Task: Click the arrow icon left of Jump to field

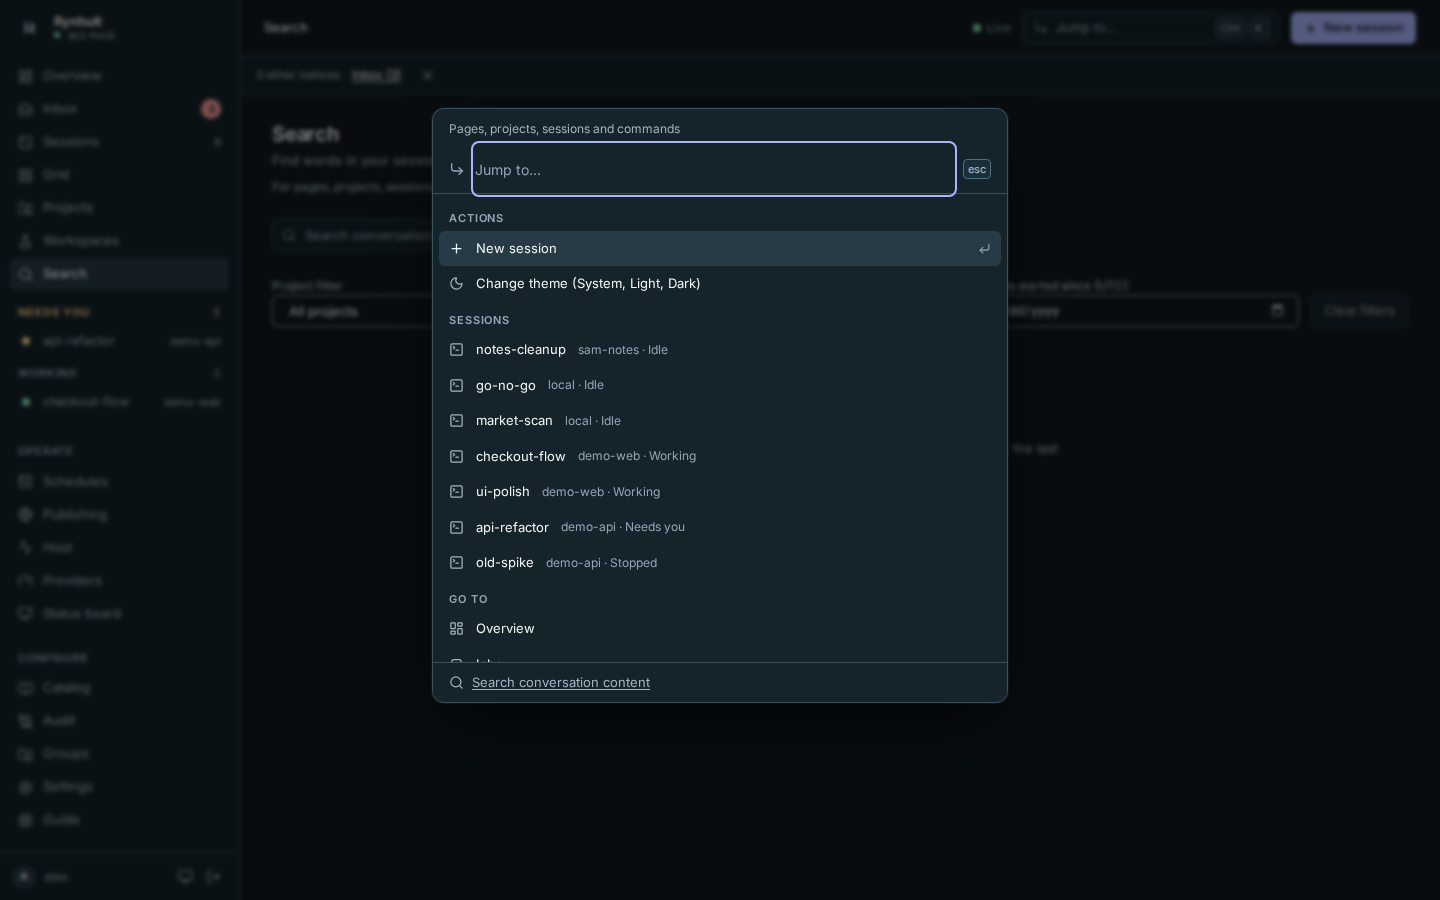Action: [457, 169]
